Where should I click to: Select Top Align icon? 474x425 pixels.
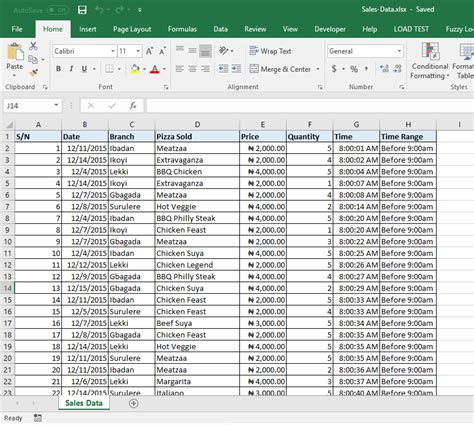click(180, 51)
